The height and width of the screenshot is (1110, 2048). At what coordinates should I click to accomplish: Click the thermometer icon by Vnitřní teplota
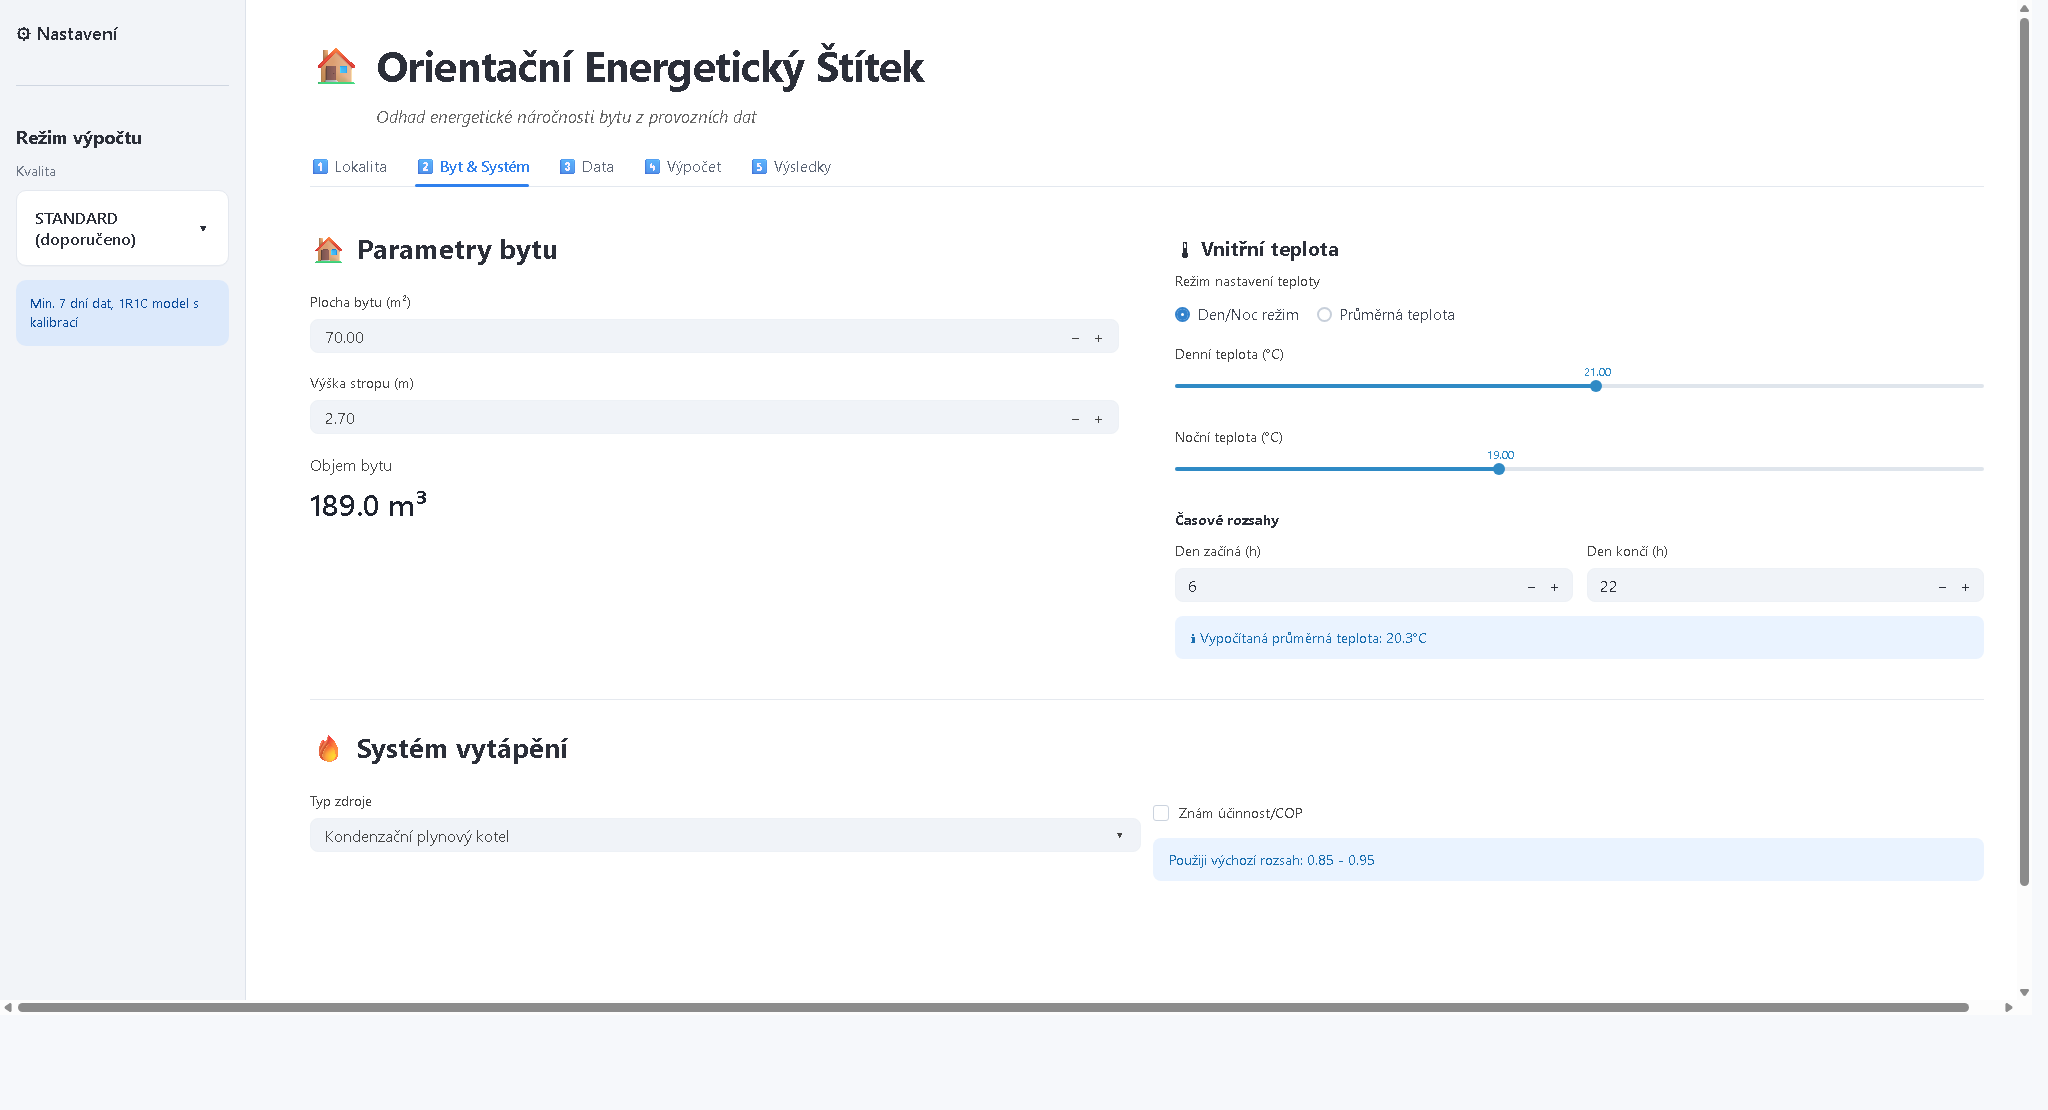click(1185, 250)
